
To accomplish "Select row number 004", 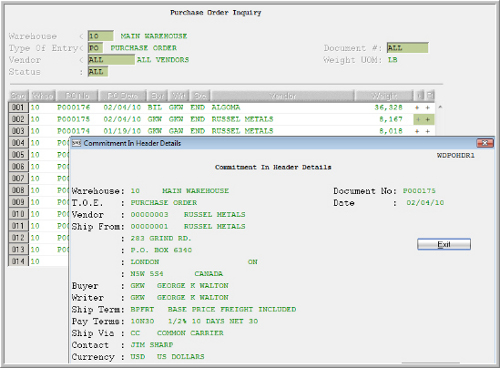I will tap(18, 143).
